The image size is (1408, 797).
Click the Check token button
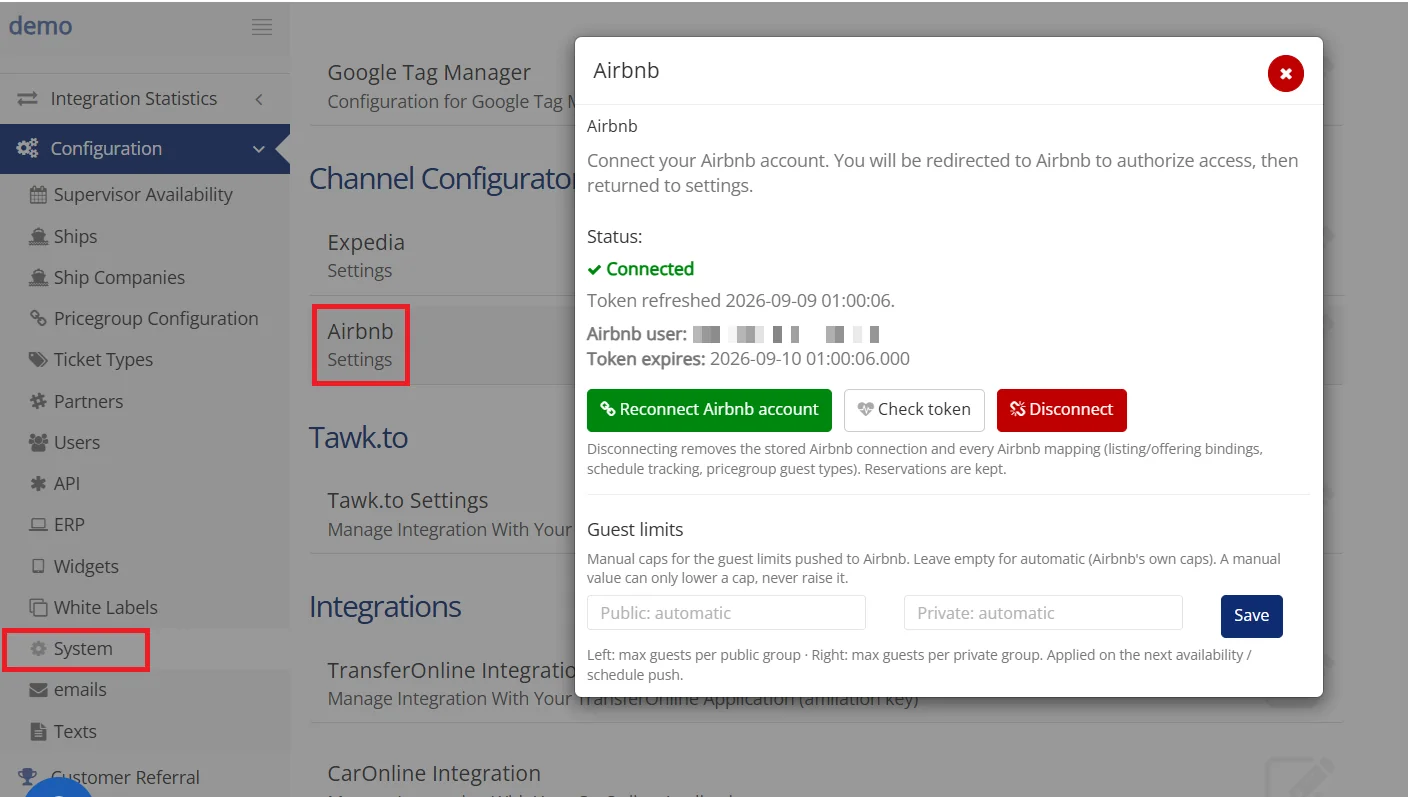point(914,410)
